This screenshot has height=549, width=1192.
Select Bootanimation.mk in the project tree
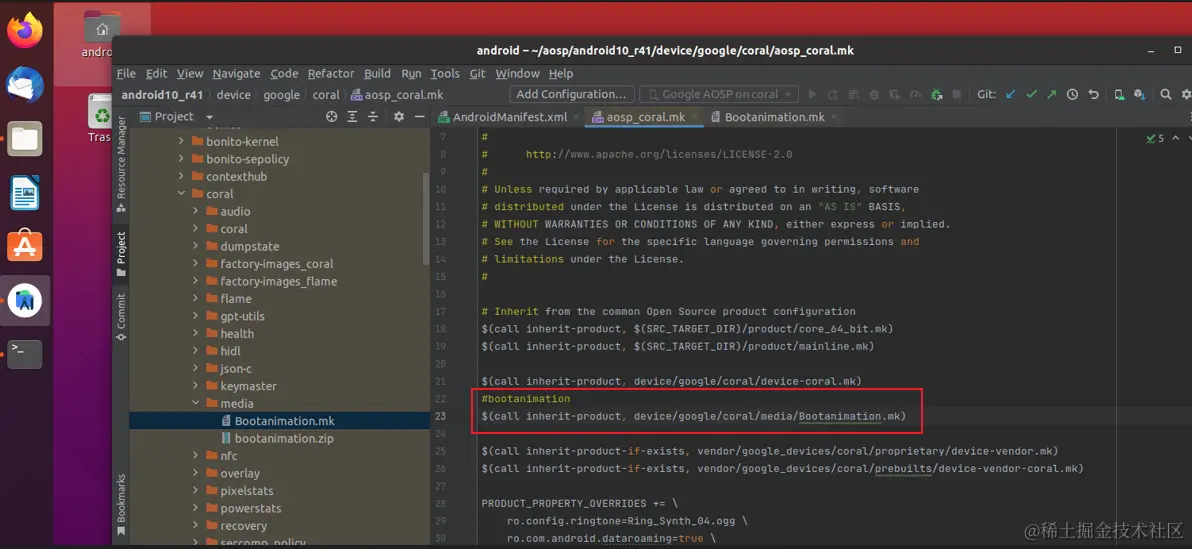[x=280, y=421]
